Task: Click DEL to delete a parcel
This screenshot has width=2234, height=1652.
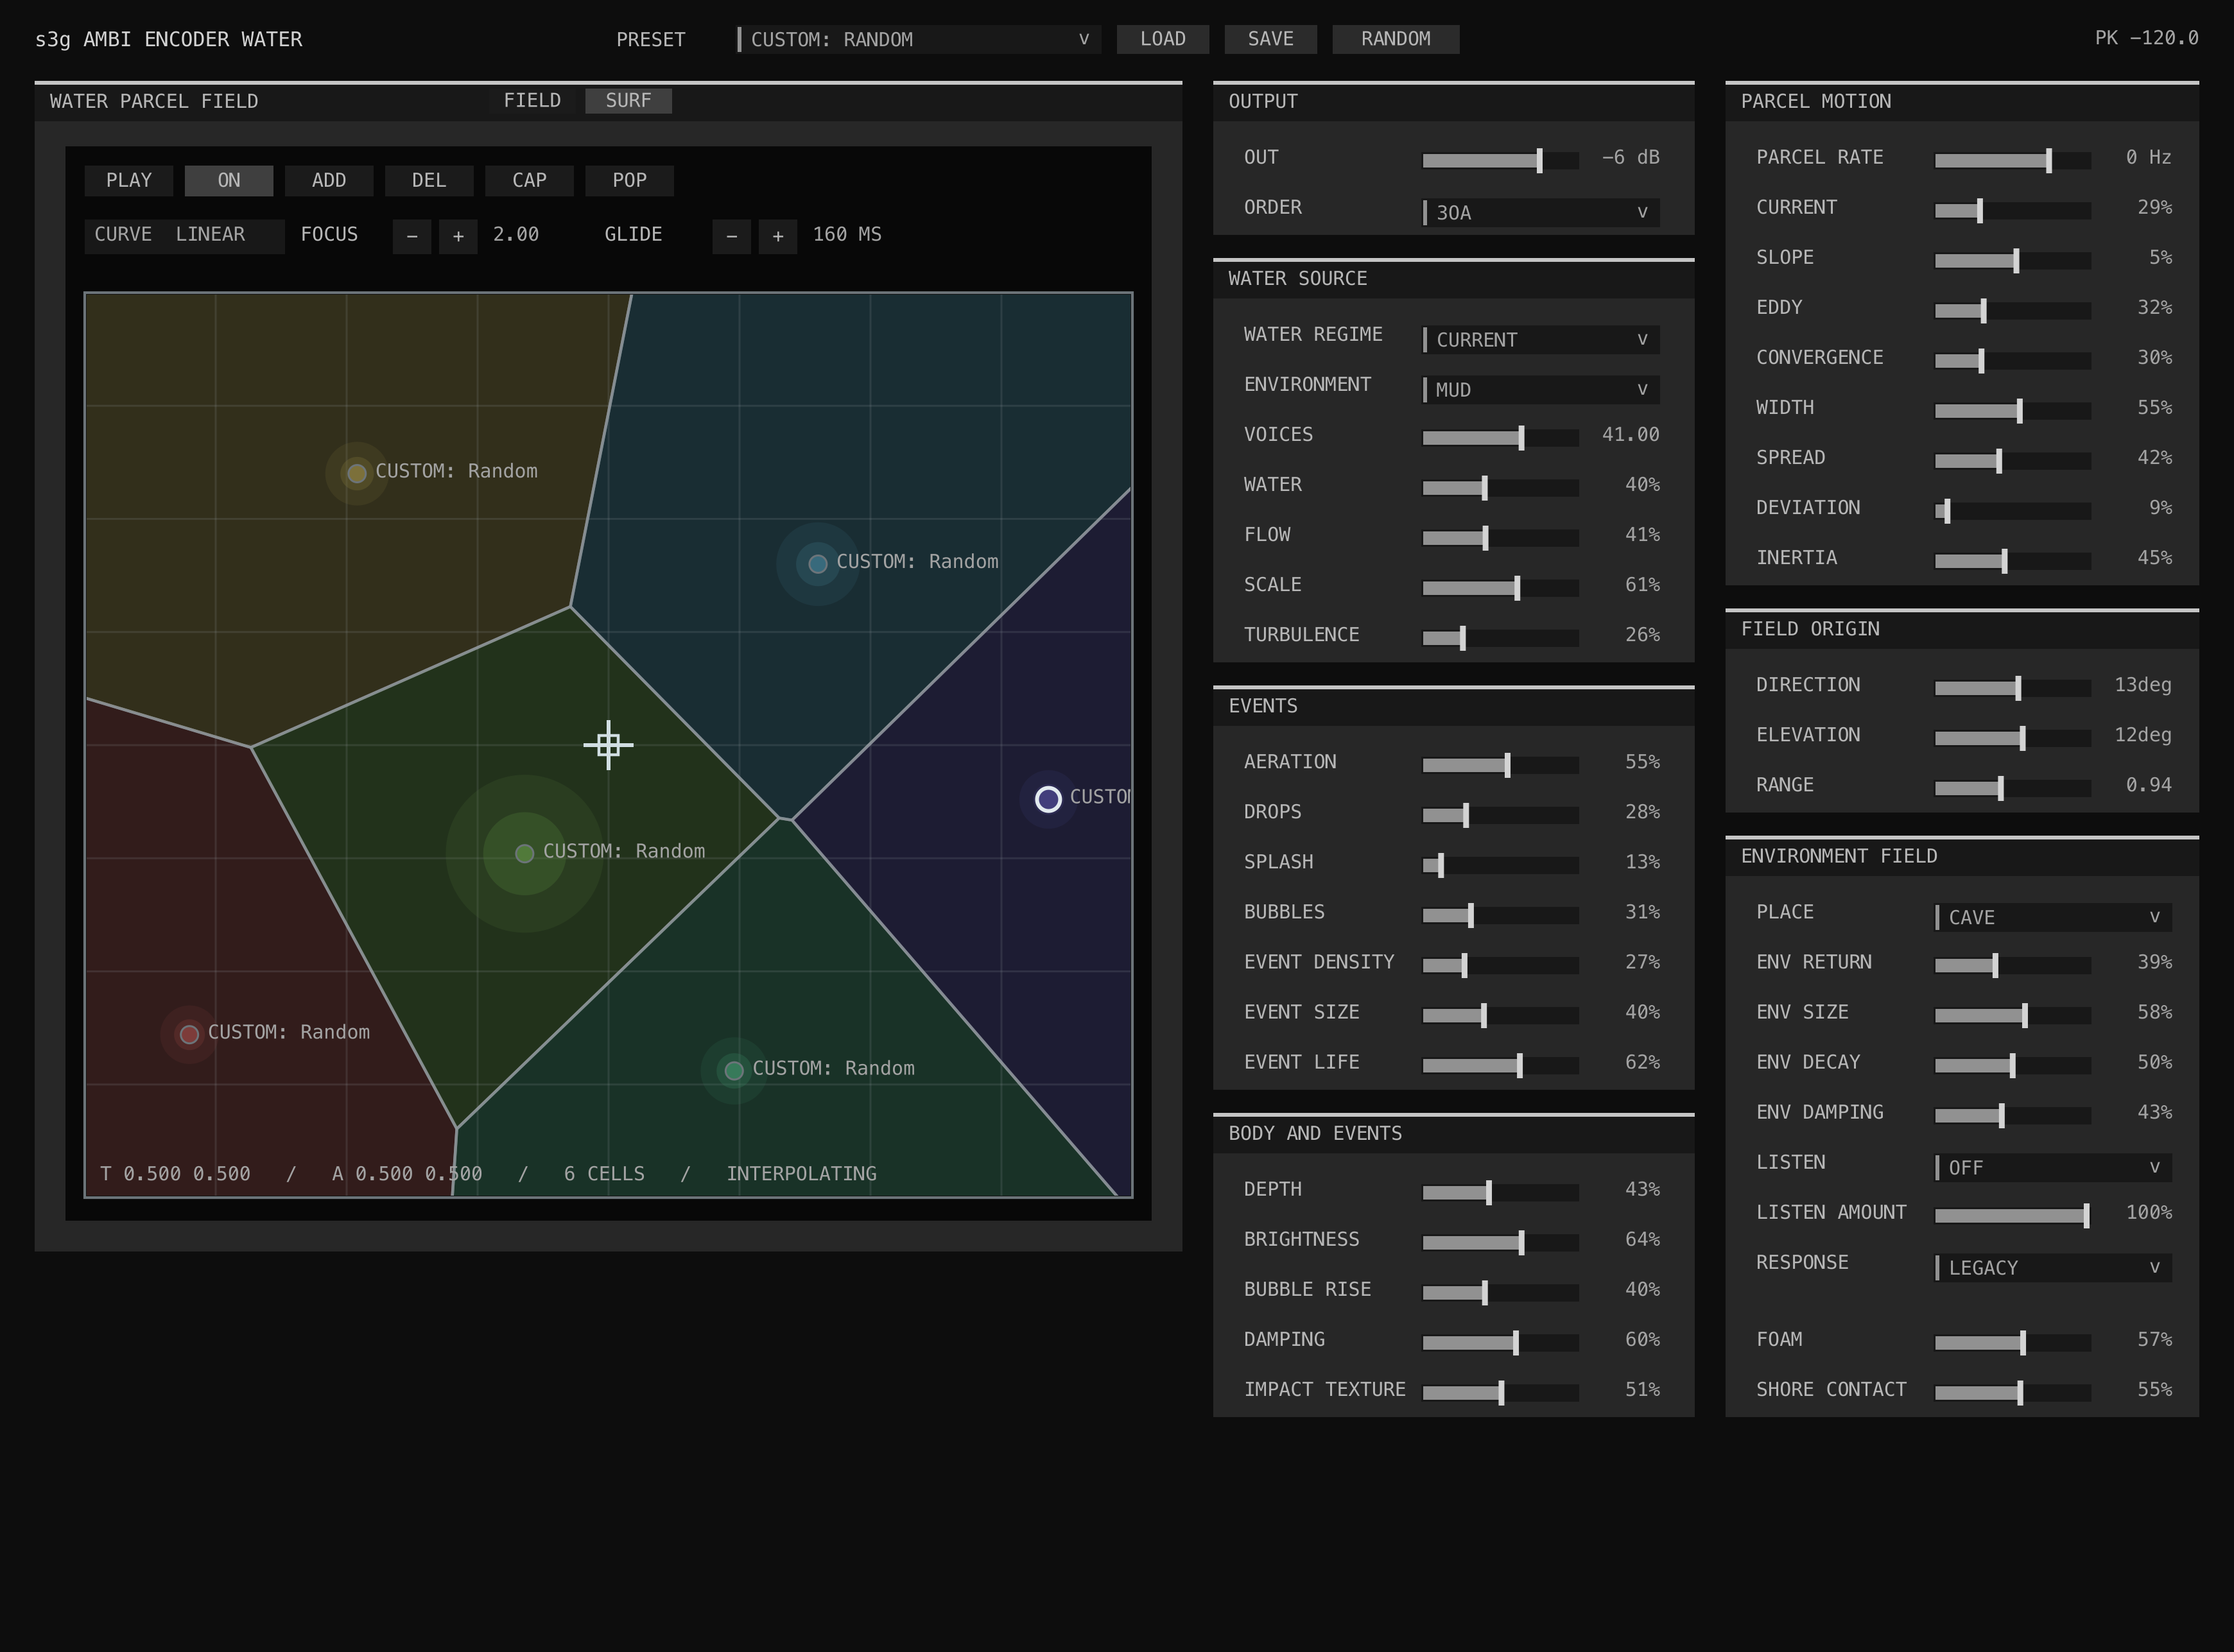Action: 429,181
